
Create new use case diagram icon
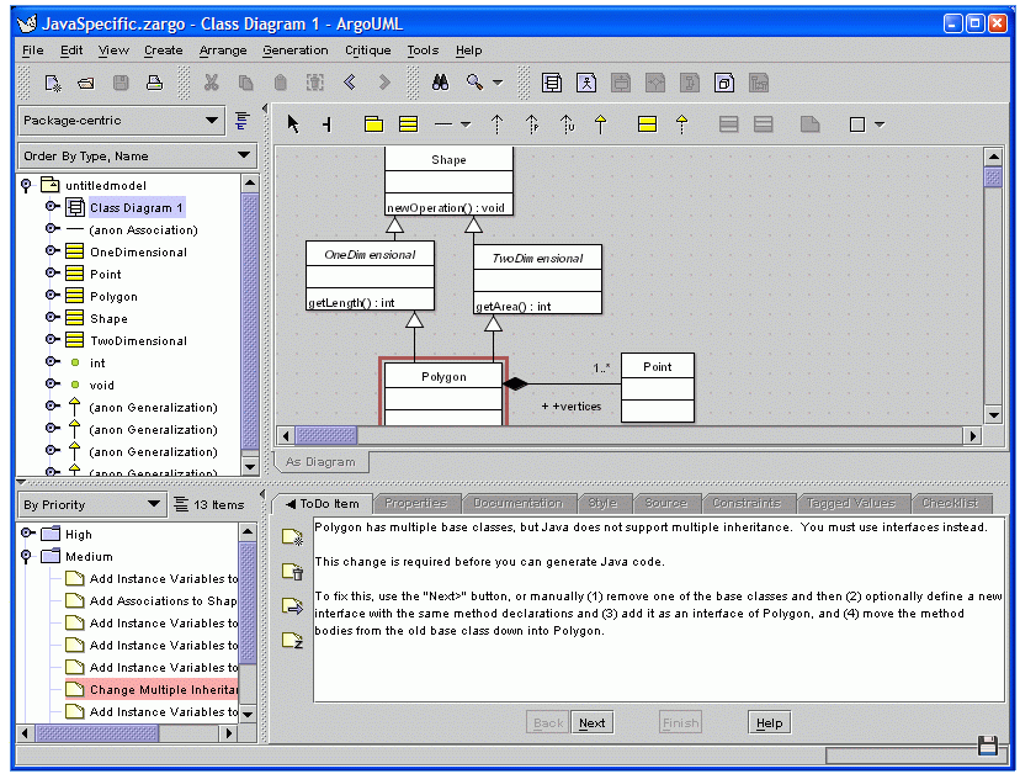click(x=586, y=83)
